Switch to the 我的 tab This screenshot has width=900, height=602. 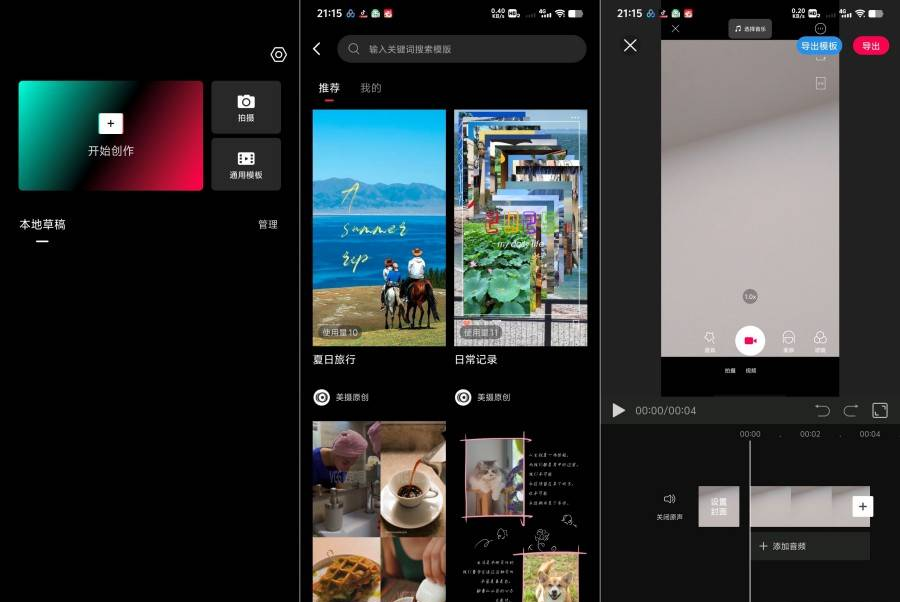pyautogui.click(x=371, y=88)
